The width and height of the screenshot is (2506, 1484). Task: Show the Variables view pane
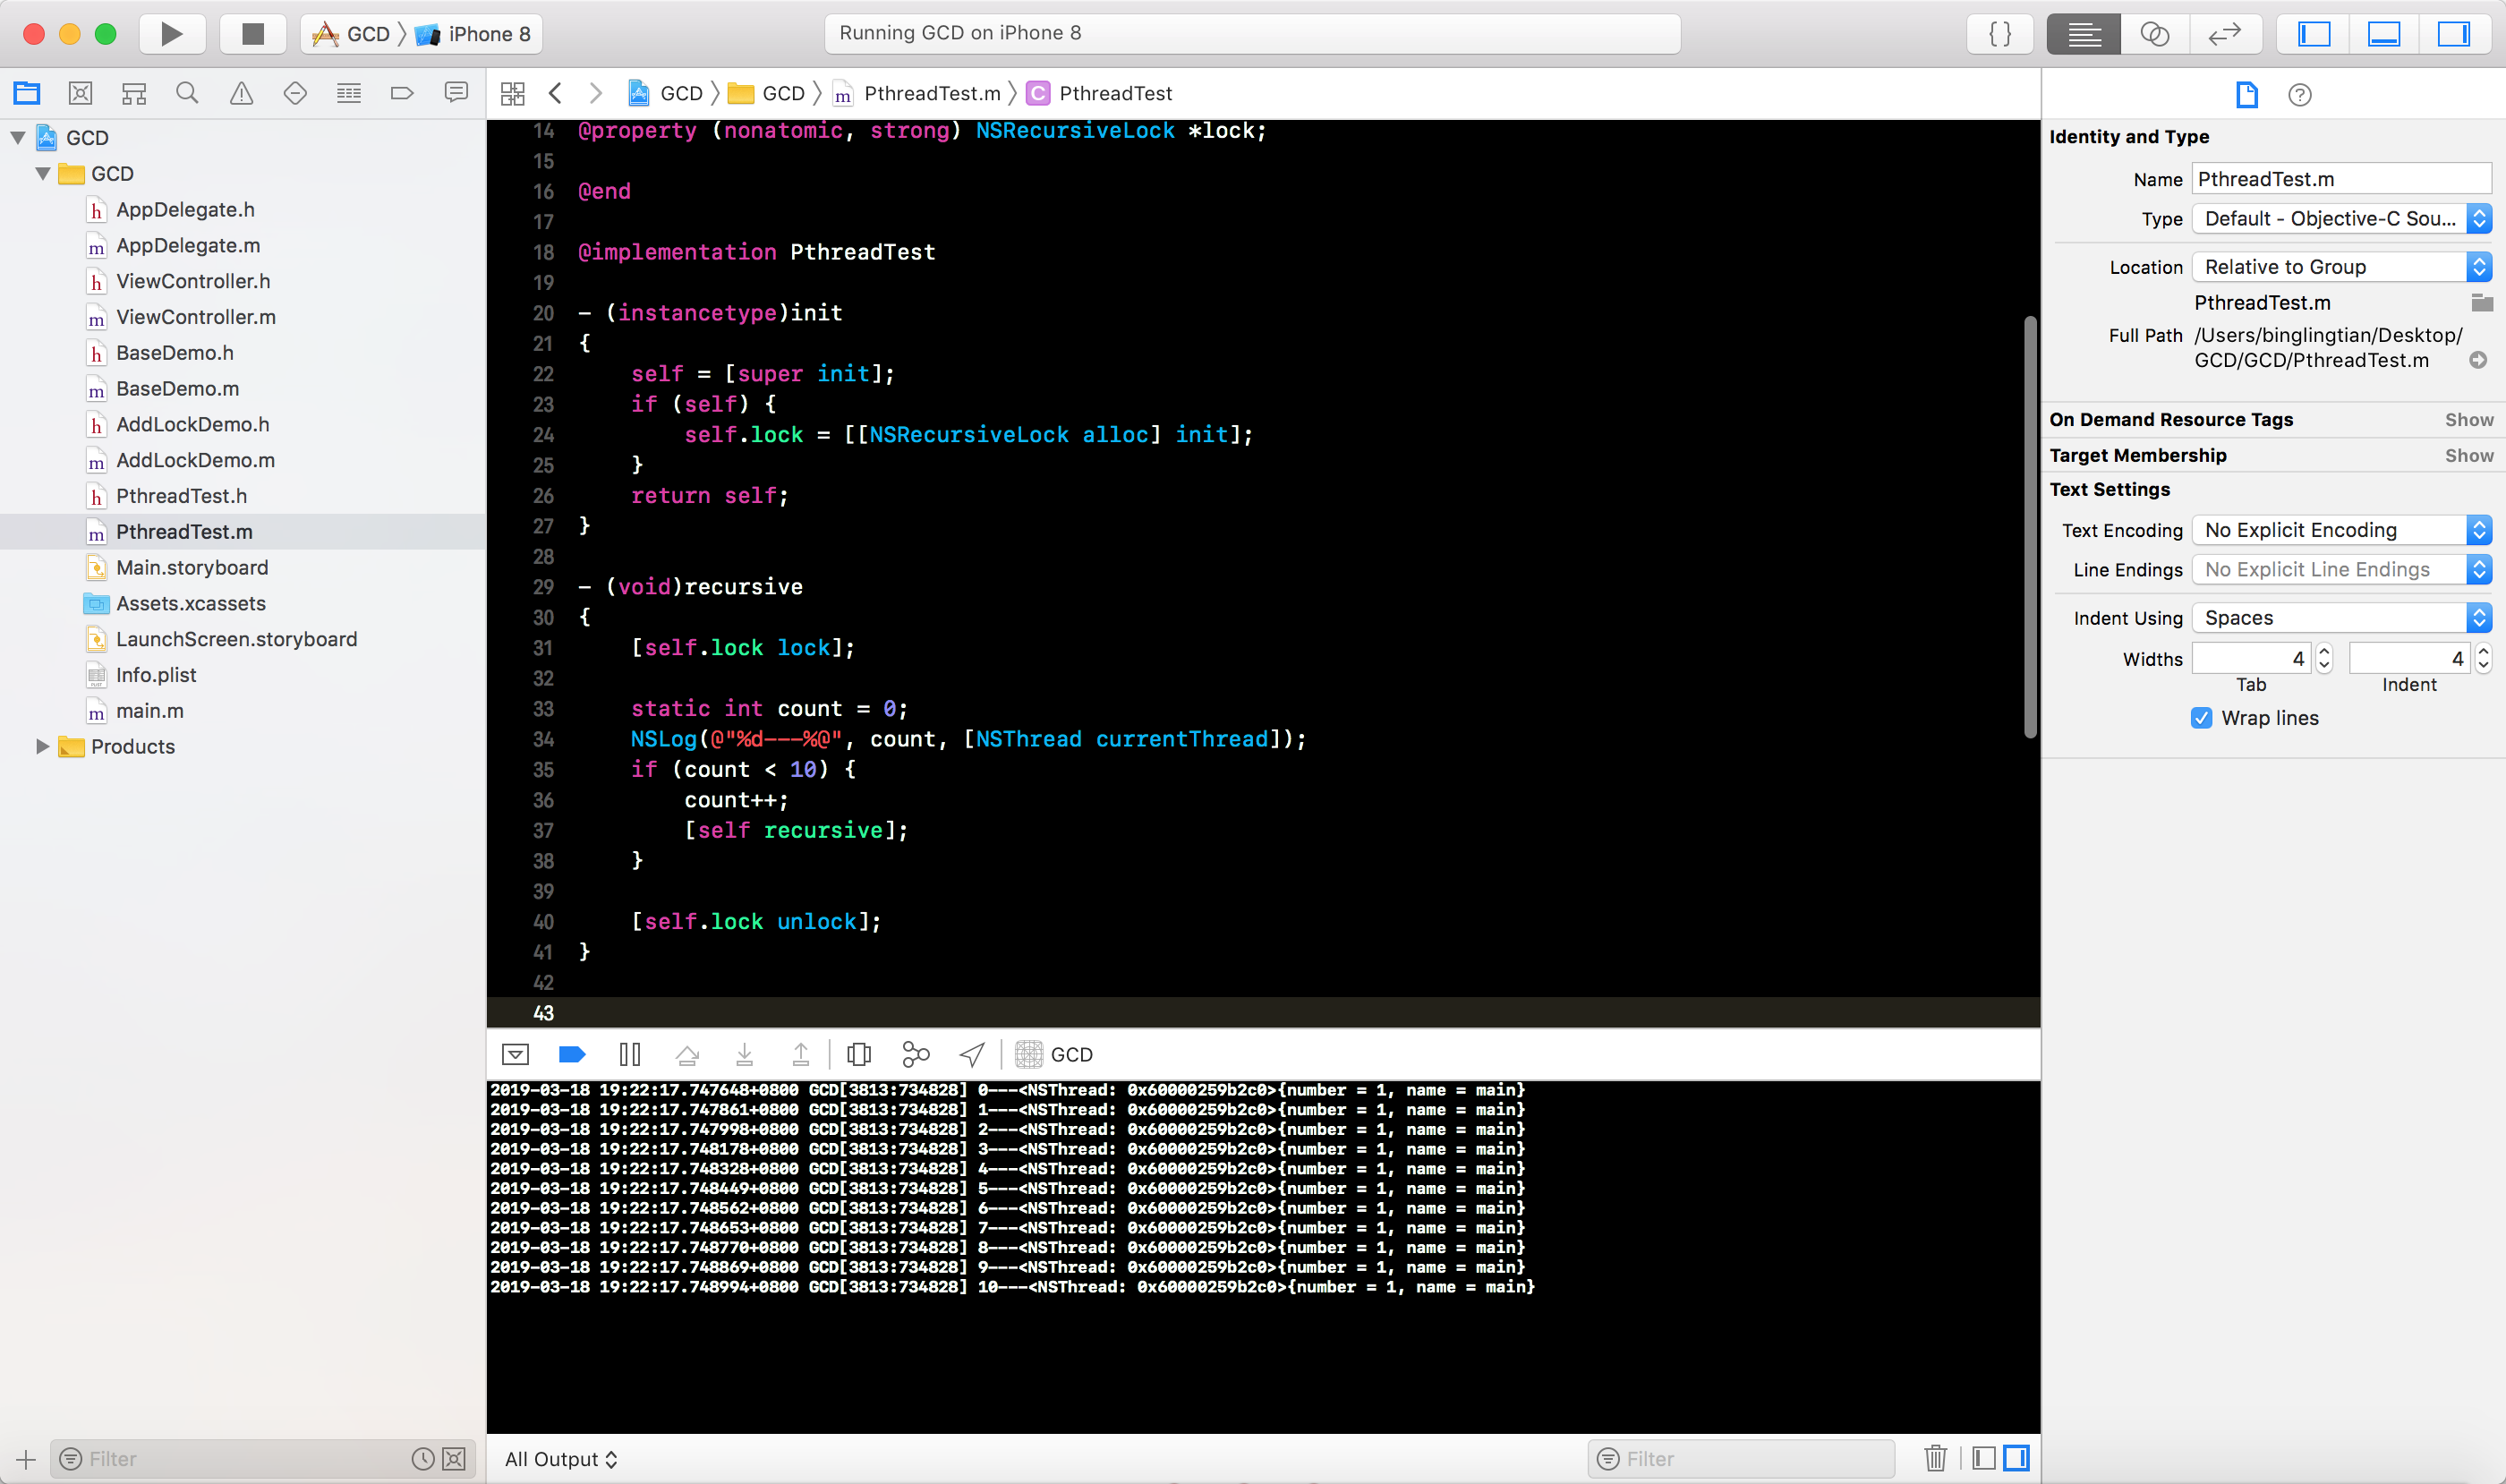click(1984, 1458)
